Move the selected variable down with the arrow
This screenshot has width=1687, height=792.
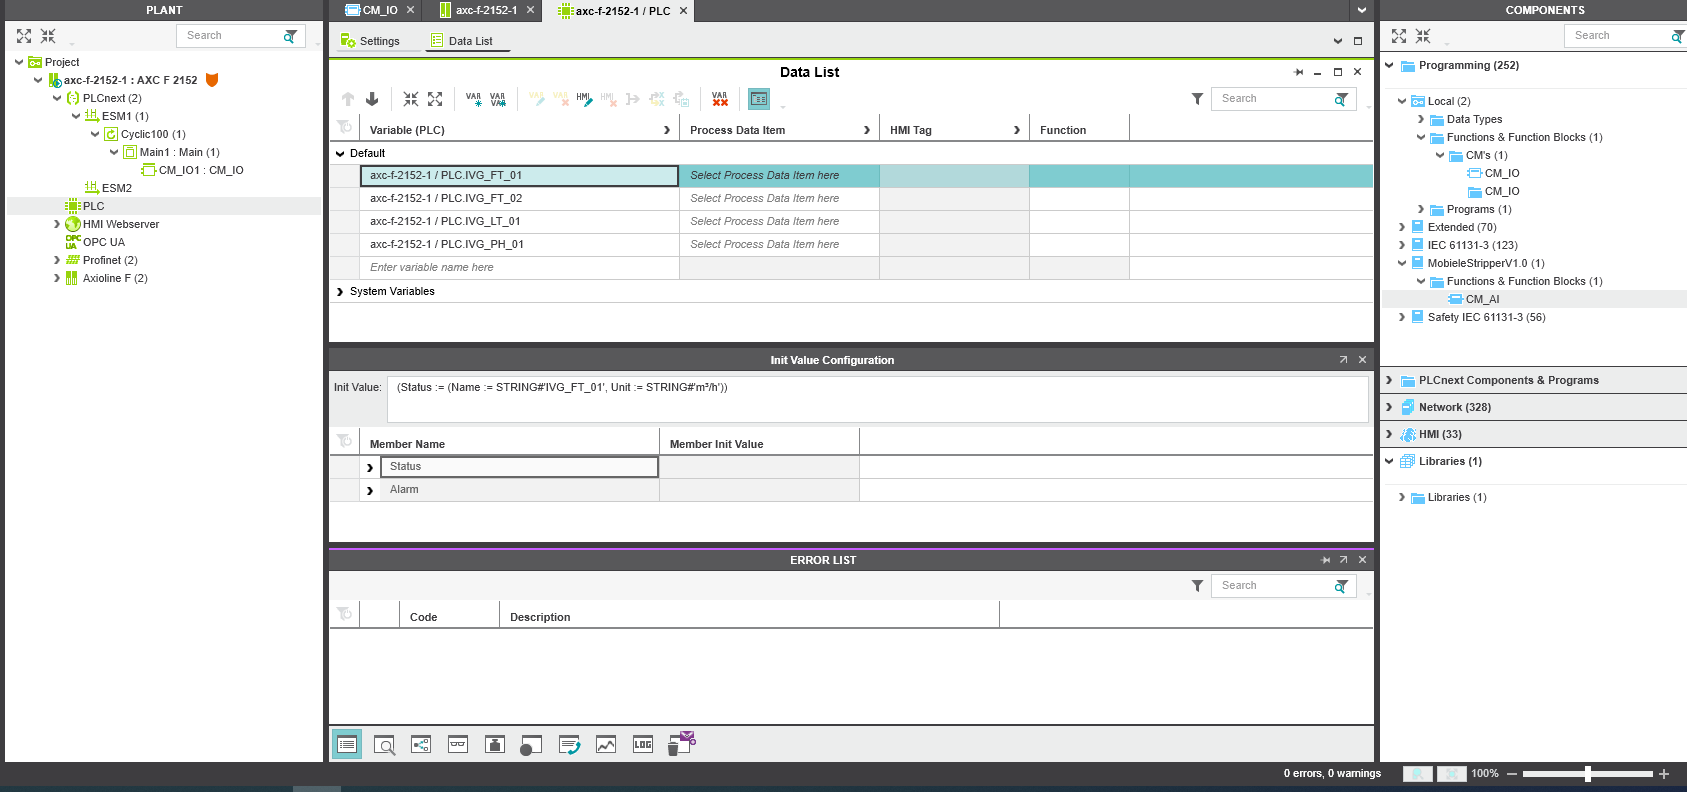372,99
